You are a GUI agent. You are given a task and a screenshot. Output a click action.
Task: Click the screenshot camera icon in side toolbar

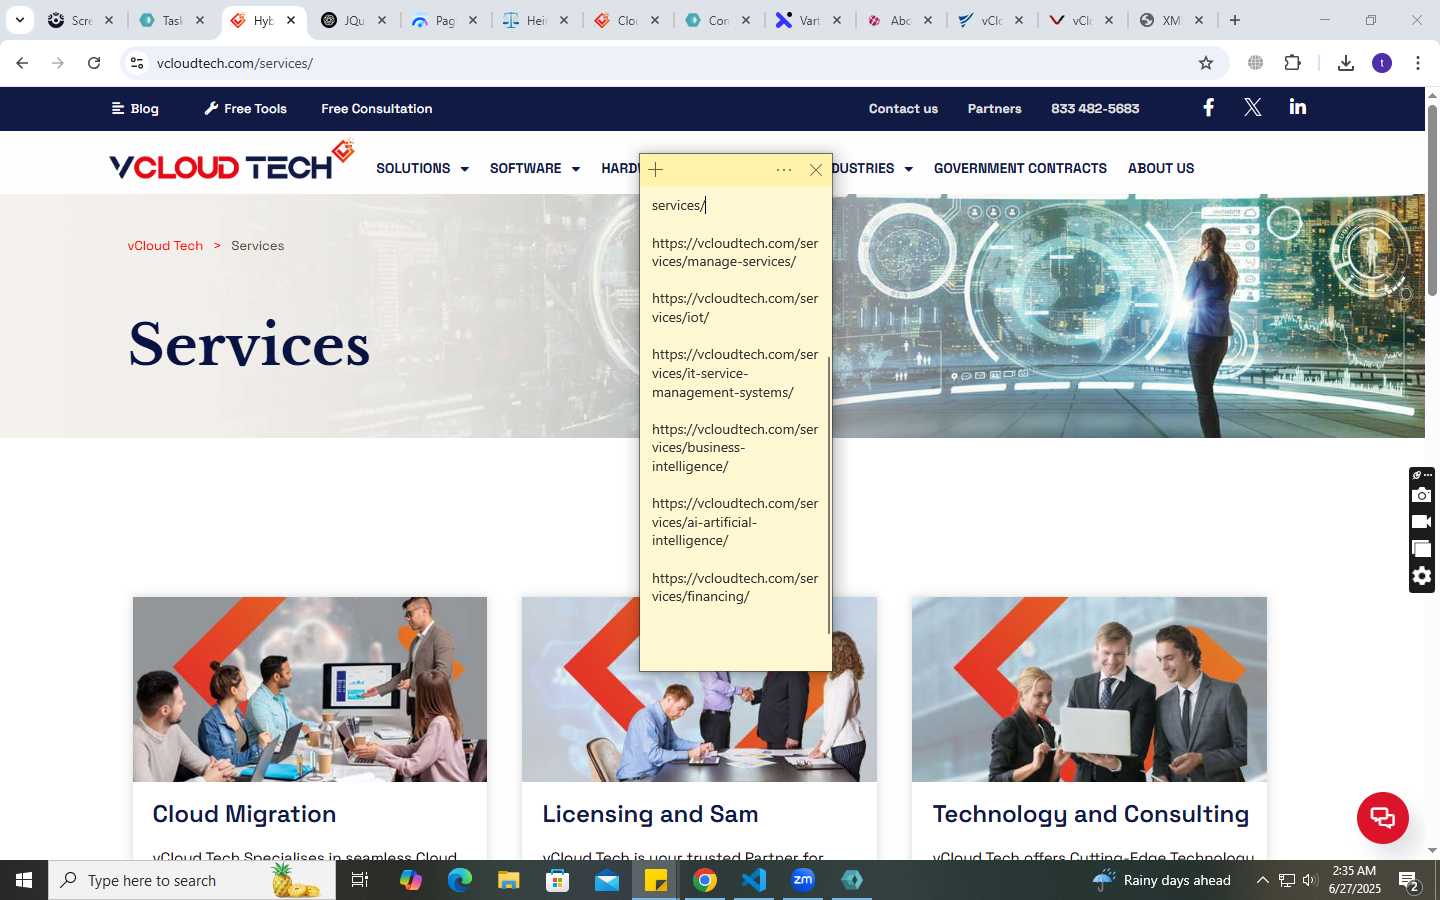1421,495
